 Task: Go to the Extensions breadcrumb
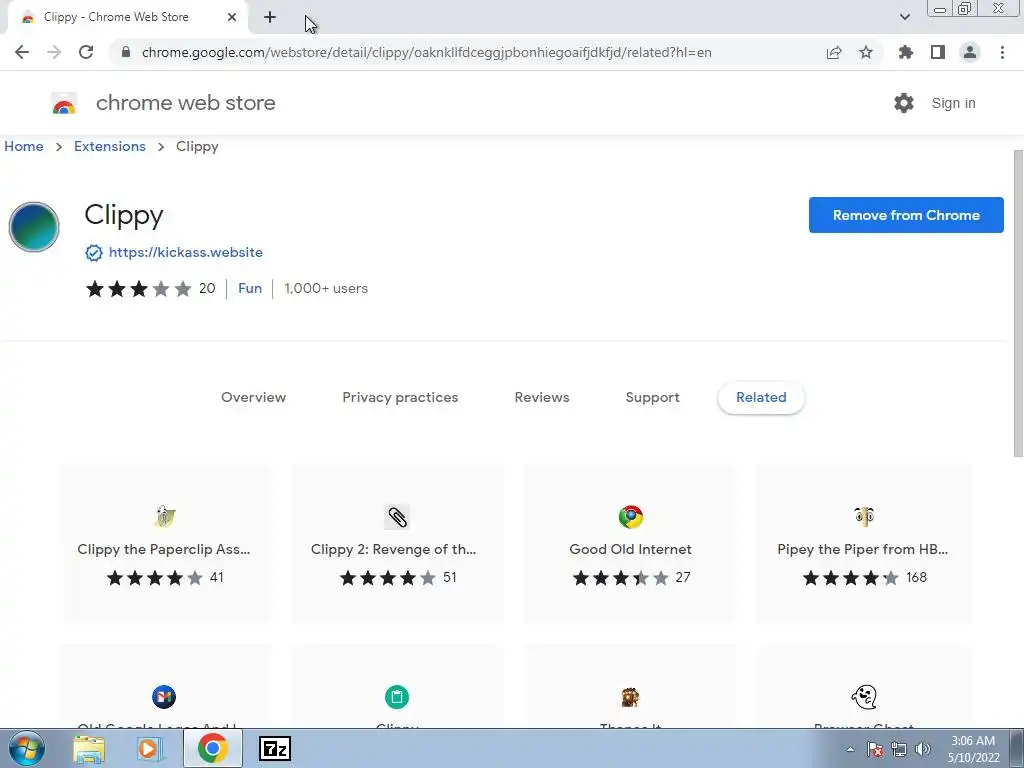[110, 146]
